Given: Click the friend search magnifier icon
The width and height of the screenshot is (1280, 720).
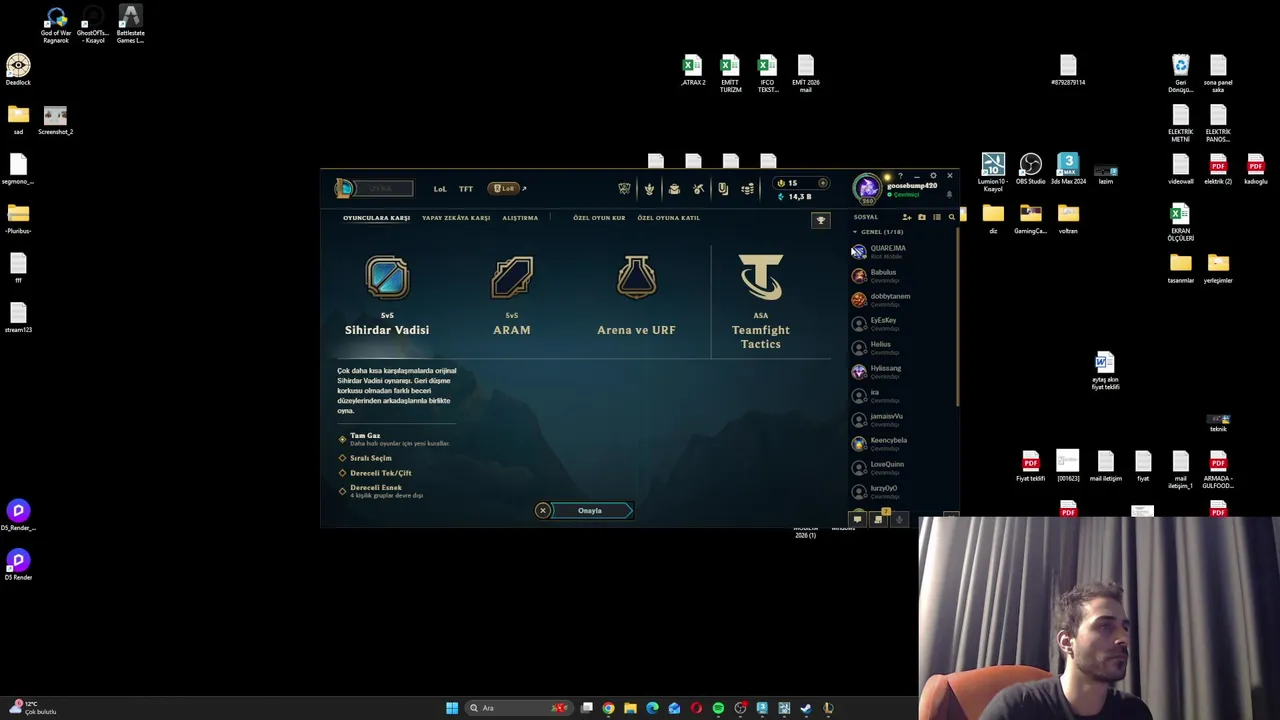Looking at the screenshot, I should coord(951,217).
